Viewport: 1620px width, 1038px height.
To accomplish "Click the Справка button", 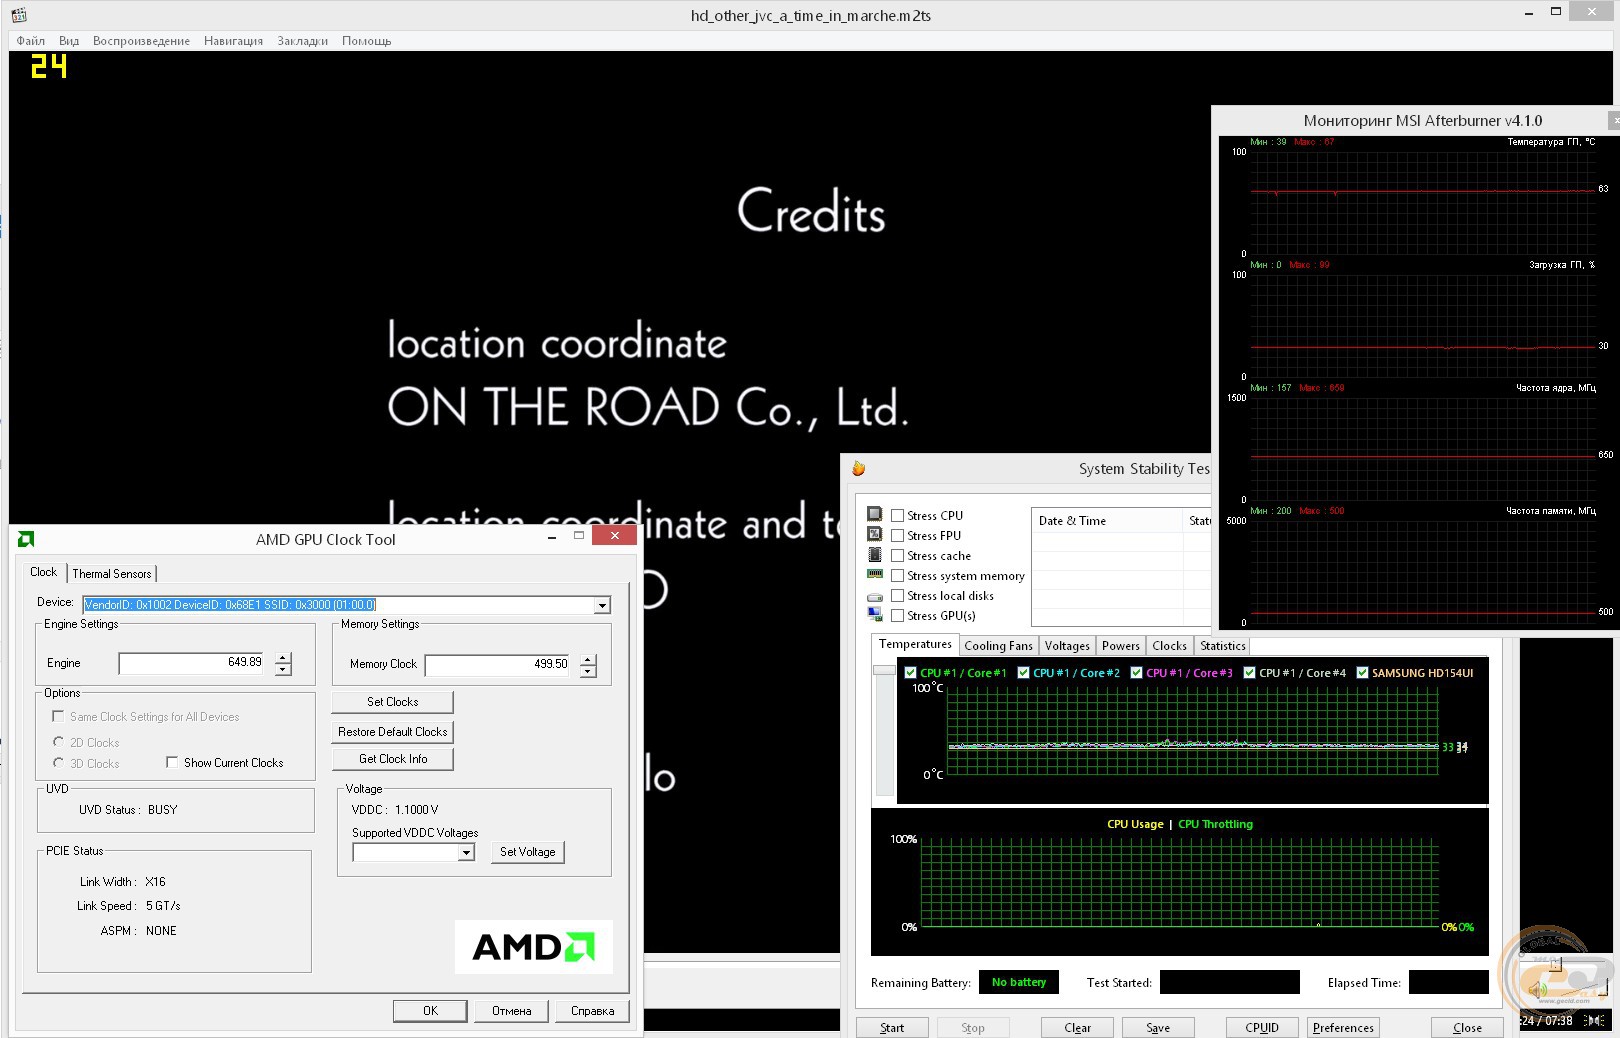I will point(592,1011).
